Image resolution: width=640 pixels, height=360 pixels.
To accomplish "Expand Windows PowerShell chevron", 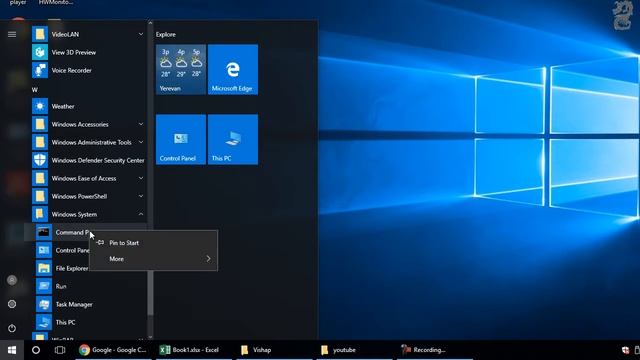I will click(x=141, y=196).
